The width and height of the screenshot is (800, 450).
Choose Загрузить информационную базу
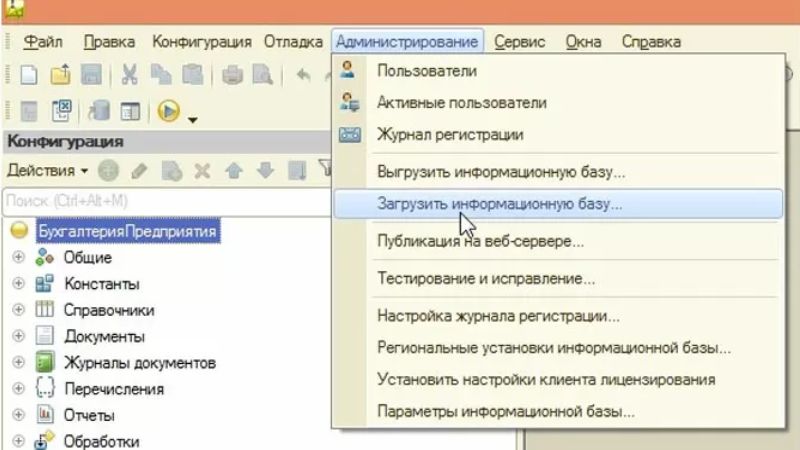click(x=558, y=204)
